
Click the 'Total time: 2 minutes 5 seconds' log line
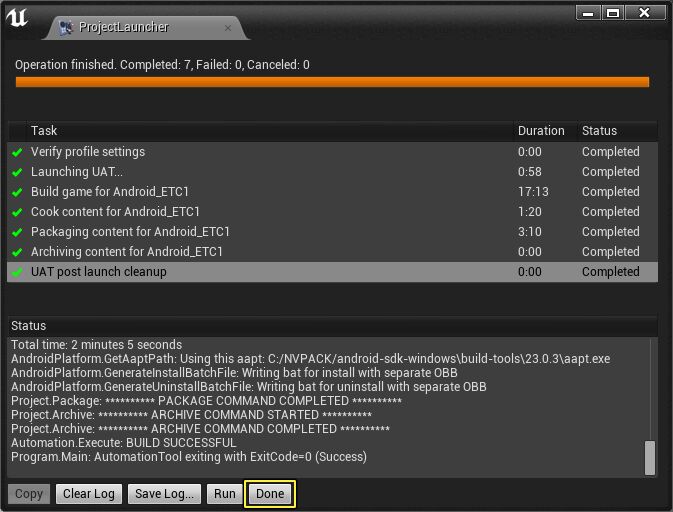point(97,345)
